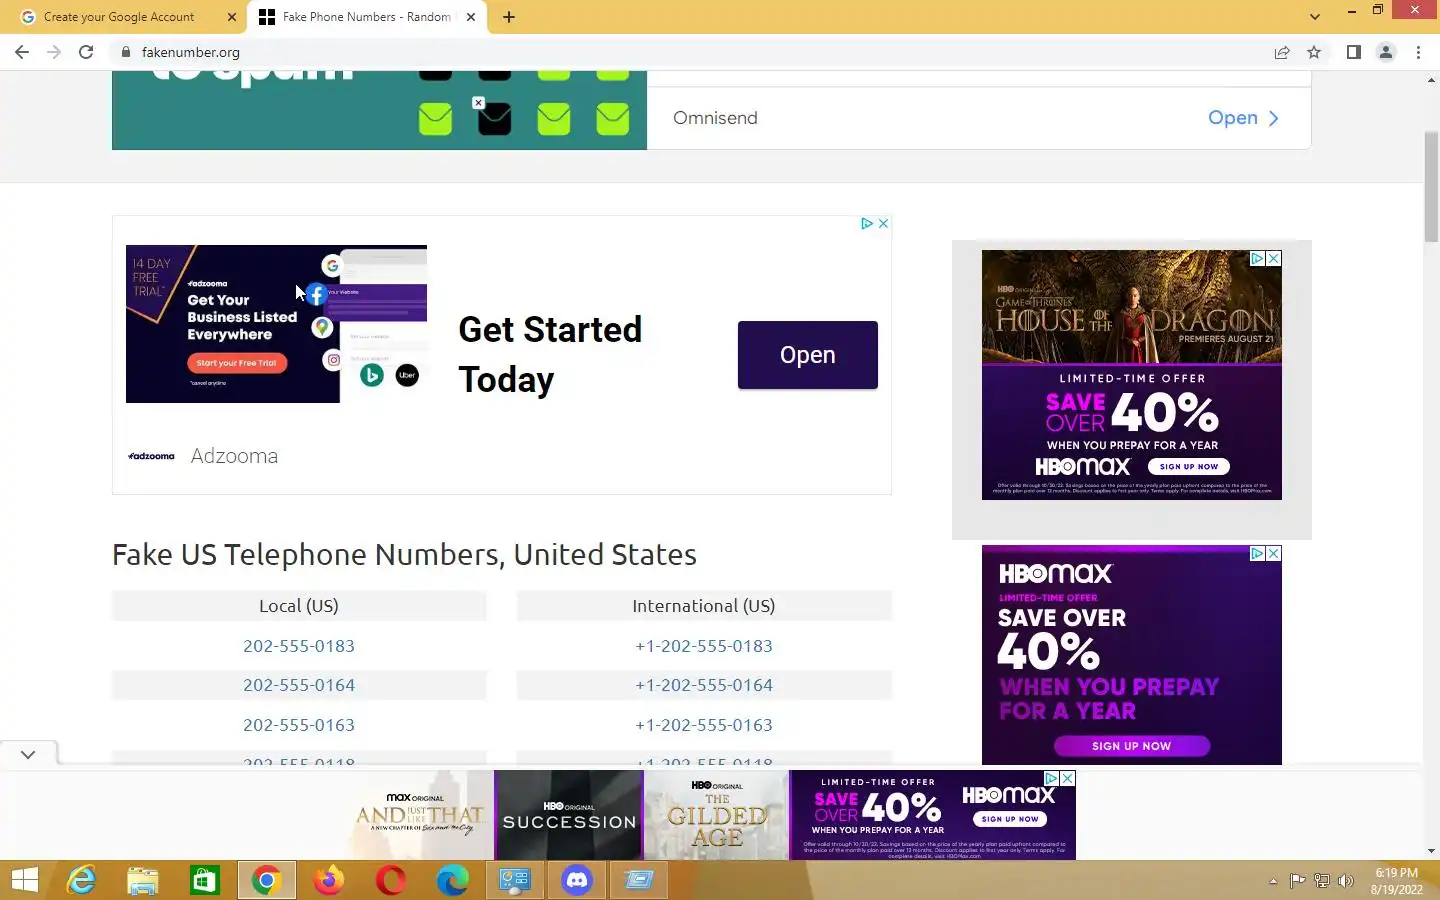The width and height of the screenshot is (1440, 900).
Task: Show hidden system tray icons
Action: tap(1273, 881)
